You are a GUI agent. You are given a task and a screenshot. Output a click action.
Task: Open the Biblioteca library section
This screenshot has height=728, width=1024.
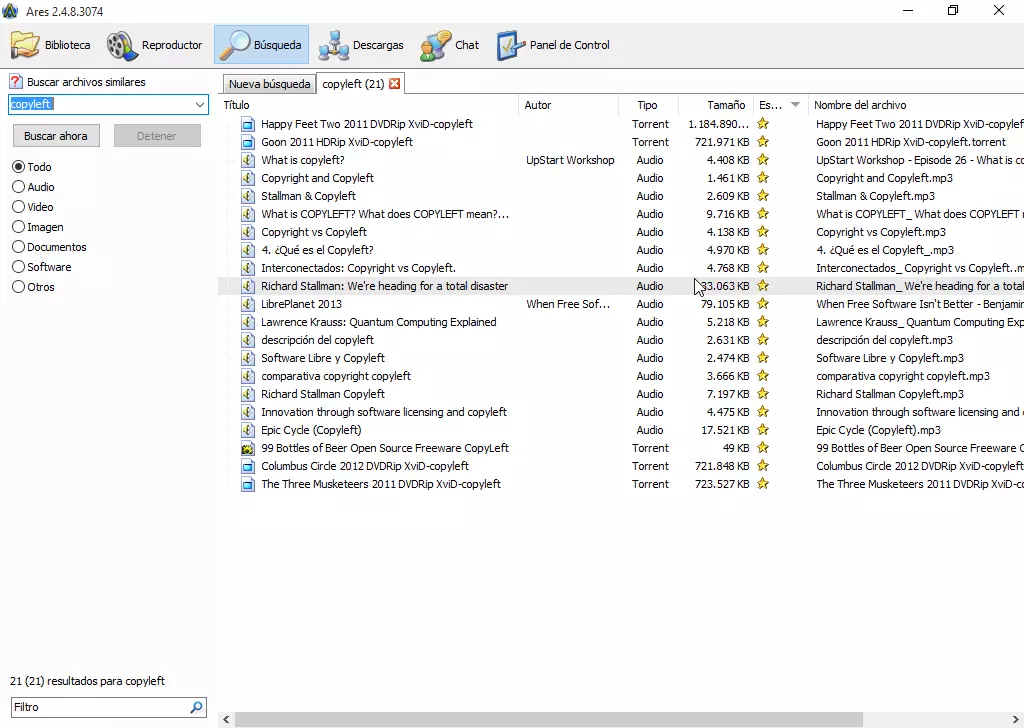(51, 45)
